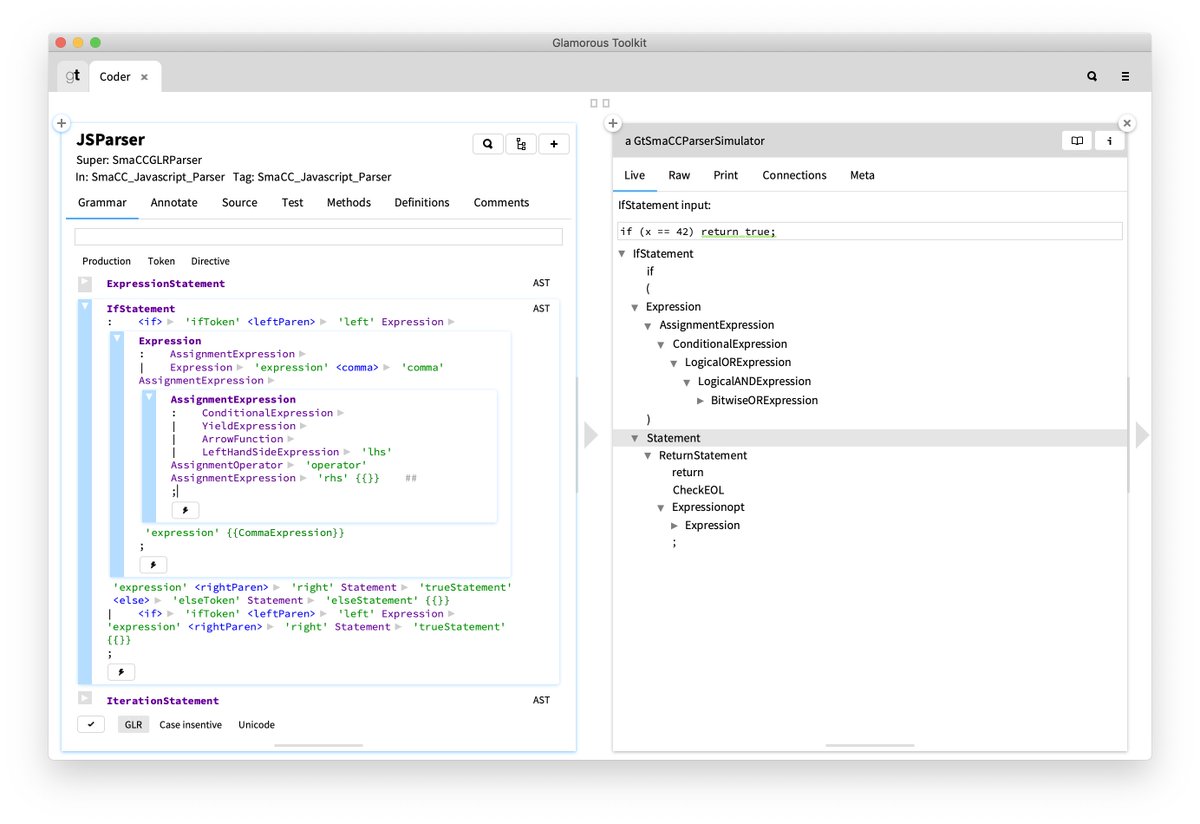Switch to the Print tab in the simulator
Viewport: 1200px width, 824px height.
pyautogui.click(x=726, y=175)
